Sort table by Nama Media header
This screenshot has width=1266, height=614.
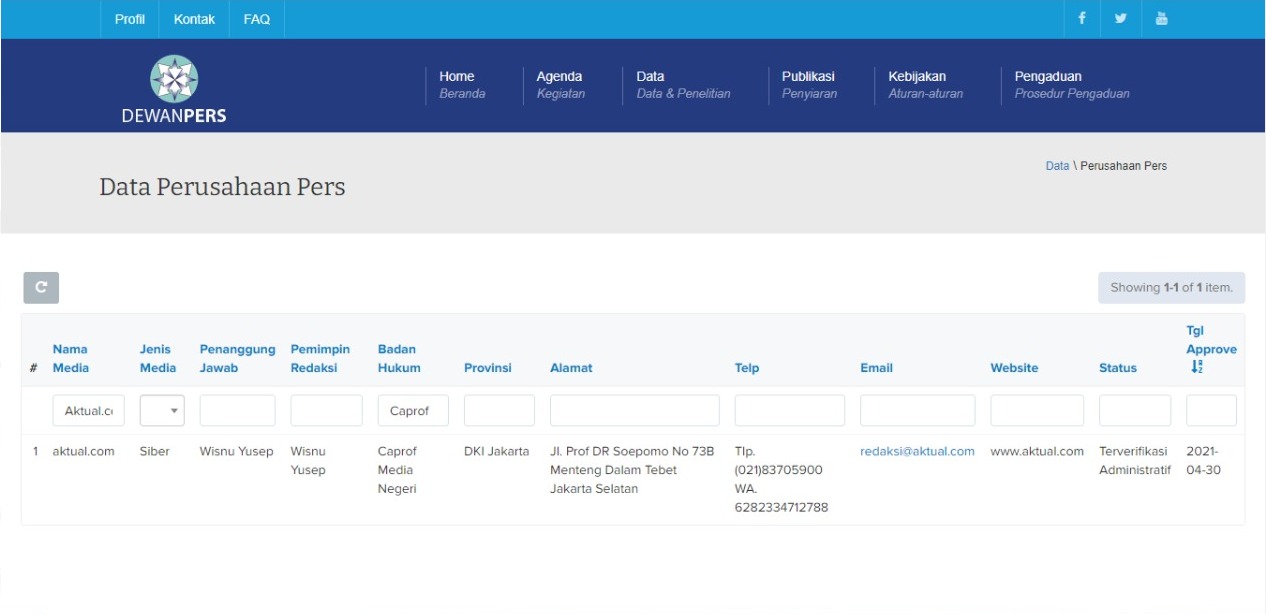(x=70, y=358)
